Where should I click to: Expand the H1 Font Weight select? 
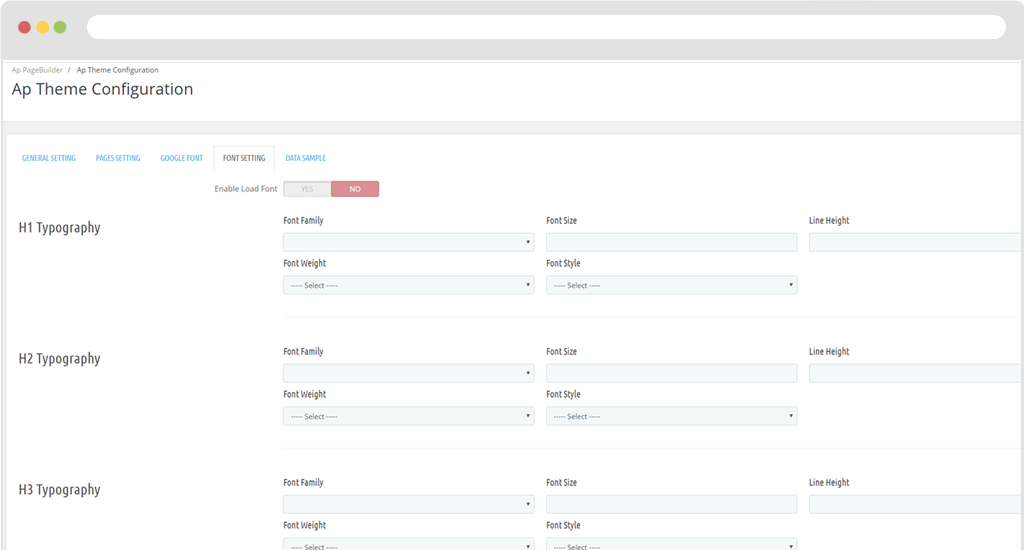click(x=408, y=285)
